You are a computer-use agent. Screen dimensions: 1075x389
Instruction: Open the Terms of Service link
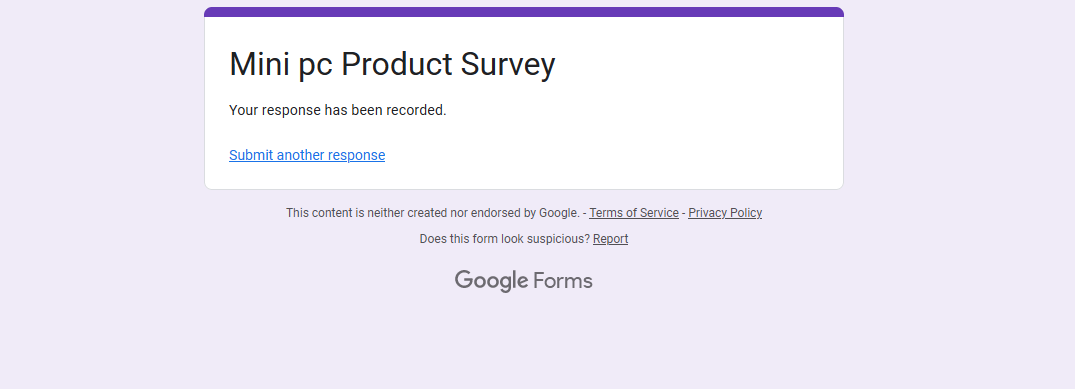click(633, 213)
